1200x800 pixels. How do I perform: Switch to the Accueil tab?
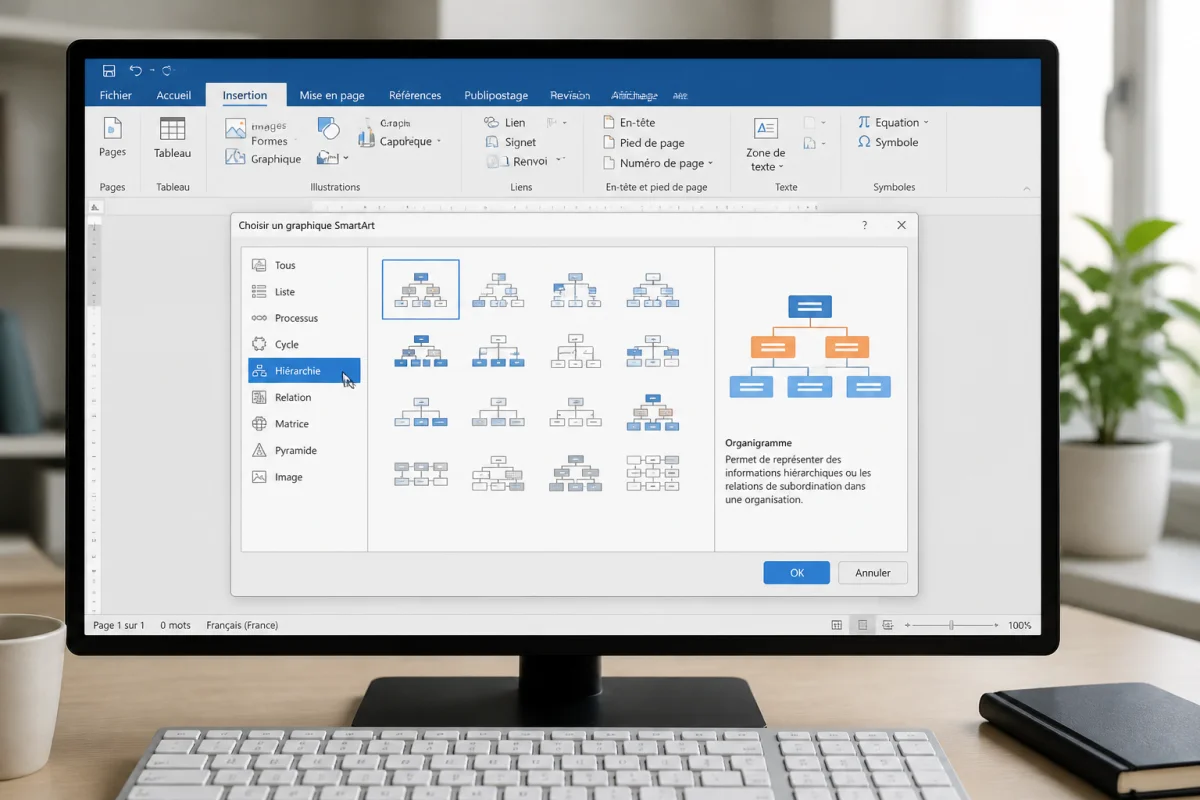point(174,96)
